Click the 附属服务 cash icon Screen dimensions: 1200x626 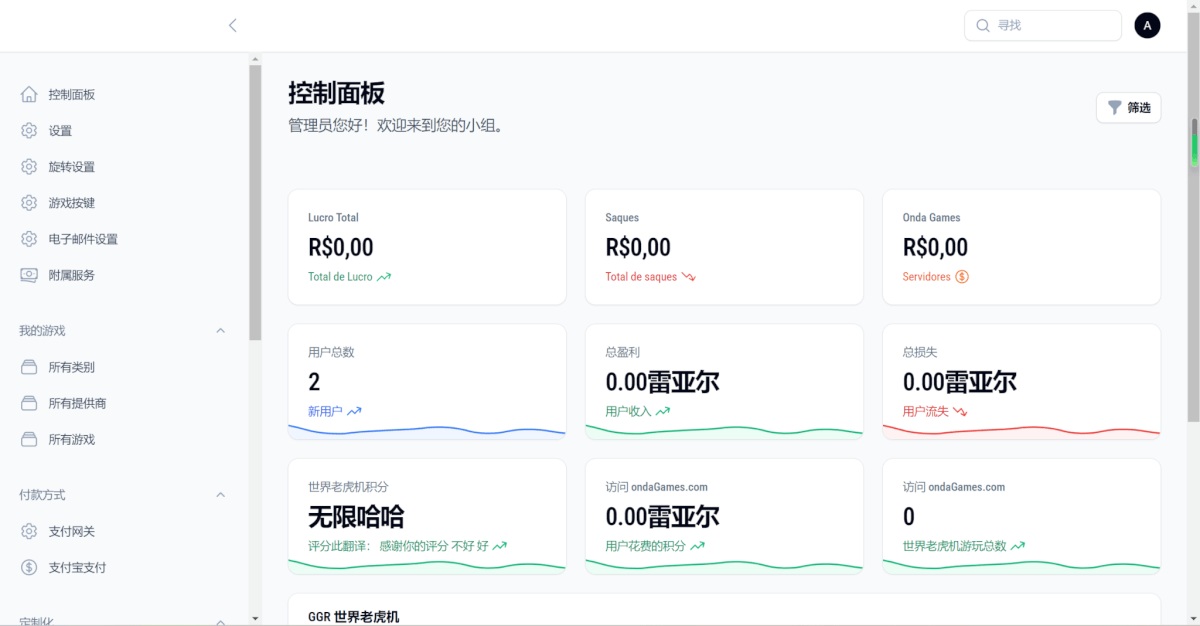[x=29, y=275]
